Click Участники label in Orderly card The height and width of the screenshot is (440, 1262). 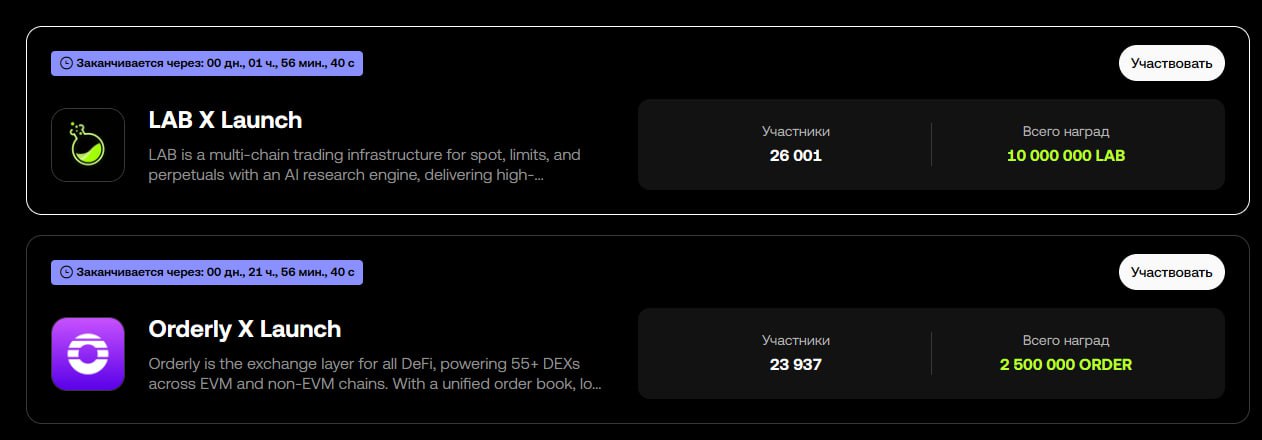coord(795,340)
